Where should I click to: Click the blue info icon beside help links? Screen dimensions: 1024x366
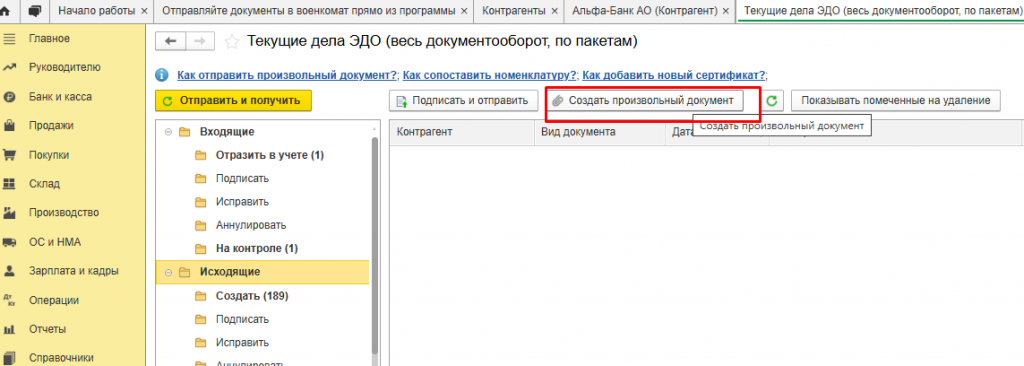tap(161, 75)
